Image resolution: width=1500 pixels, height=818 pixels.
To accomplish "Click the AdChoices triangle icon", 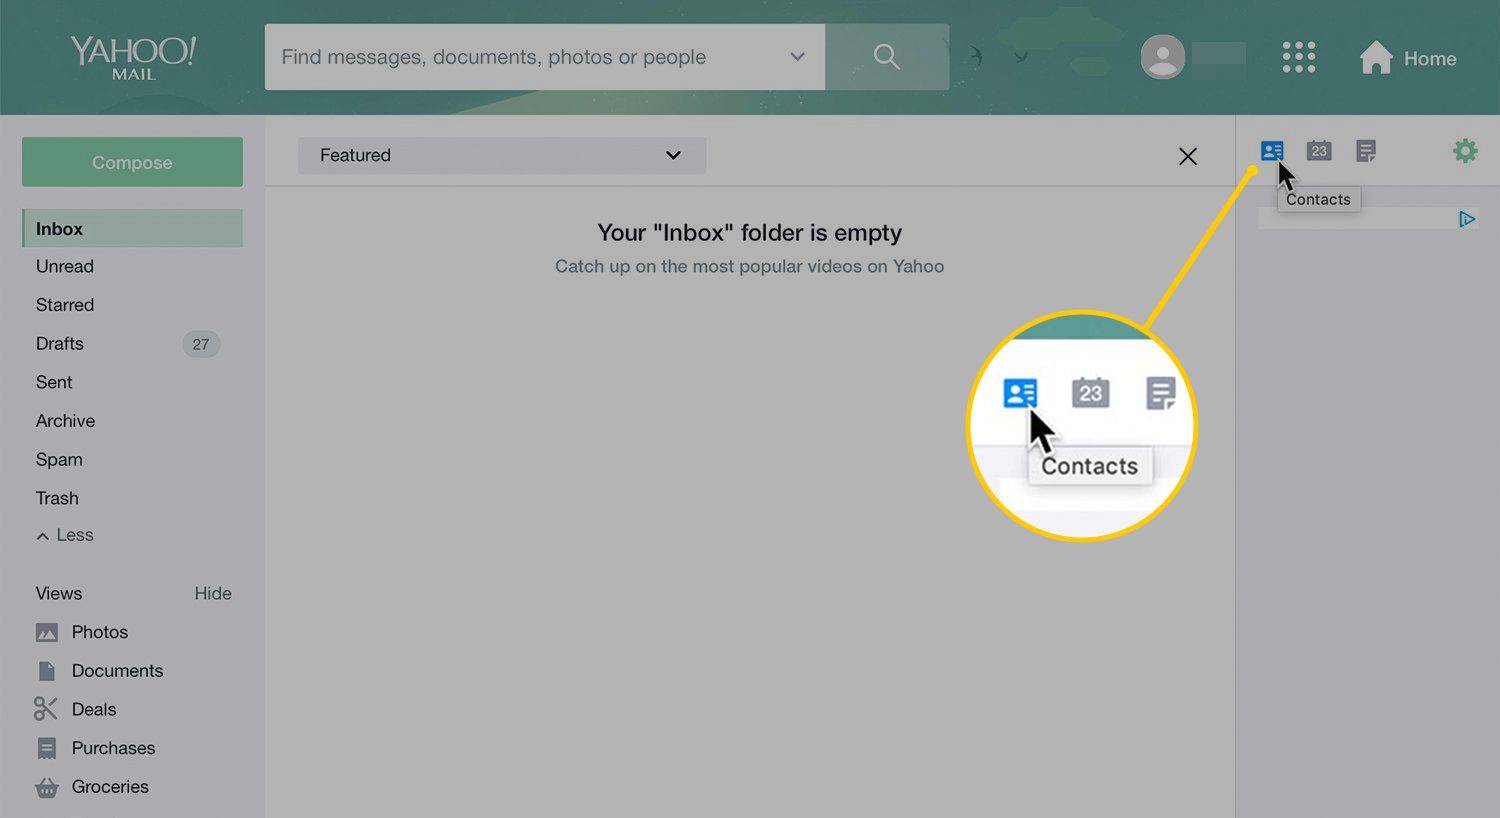I will pos(1466,219).
